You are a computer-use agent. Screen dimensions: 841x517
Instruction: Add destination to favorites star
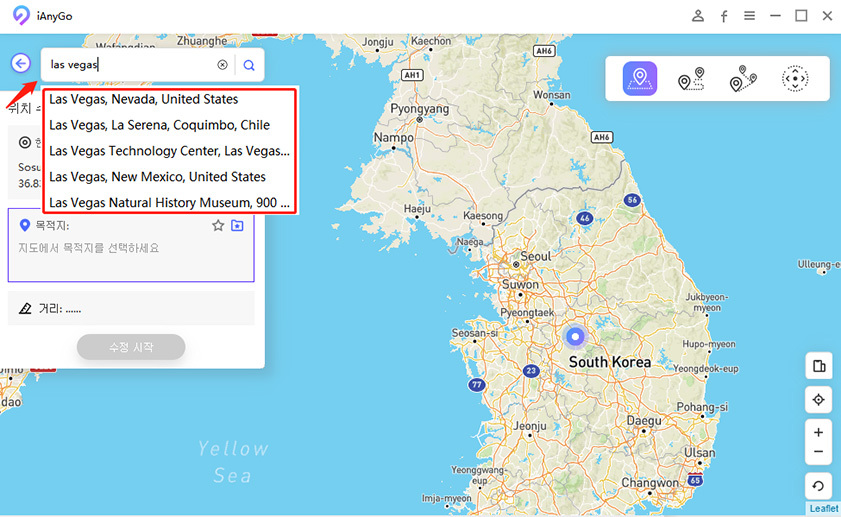(x=218, y=225)
